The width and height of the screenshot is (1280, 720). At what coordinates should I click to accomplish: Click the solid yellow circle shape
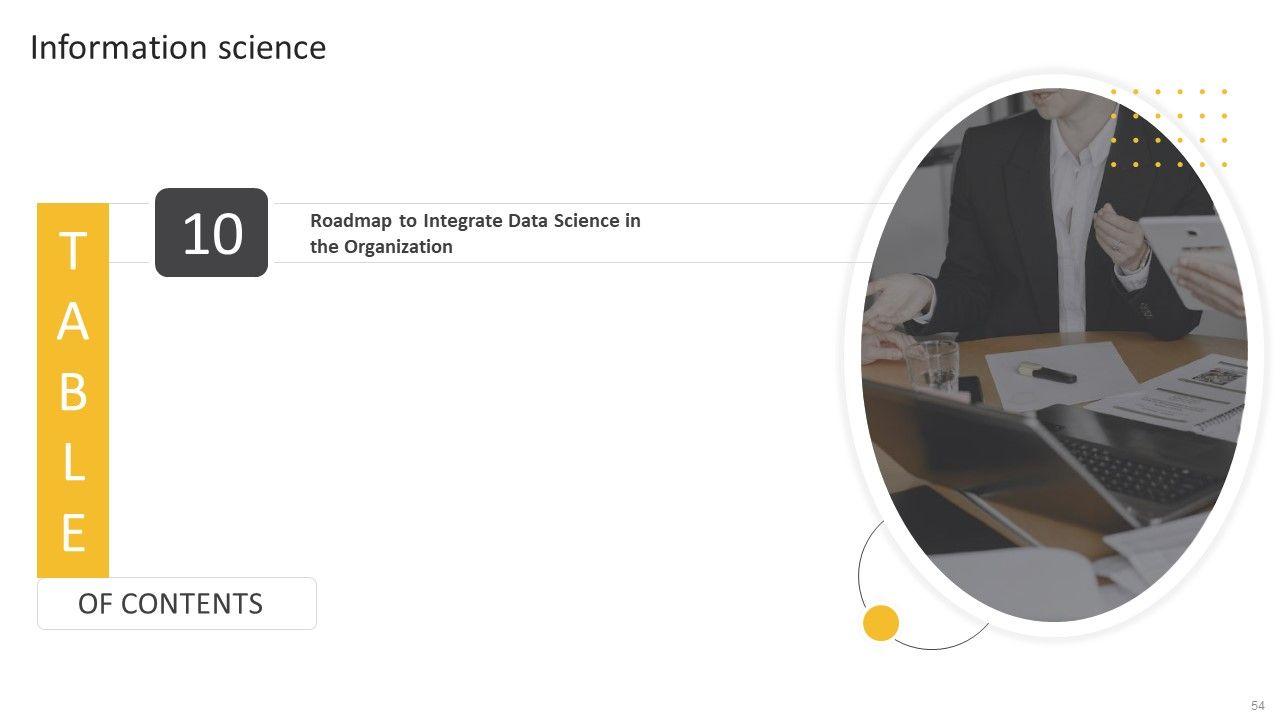point(881,622)
